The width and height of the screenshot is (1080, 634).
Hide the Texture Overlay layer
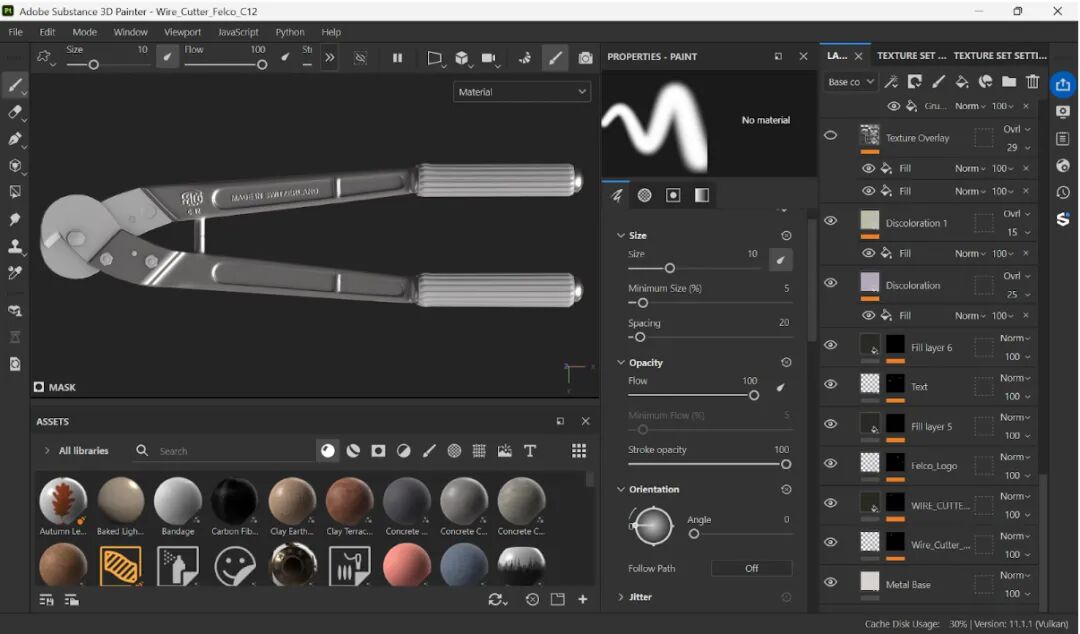click(x=831, y=135)
